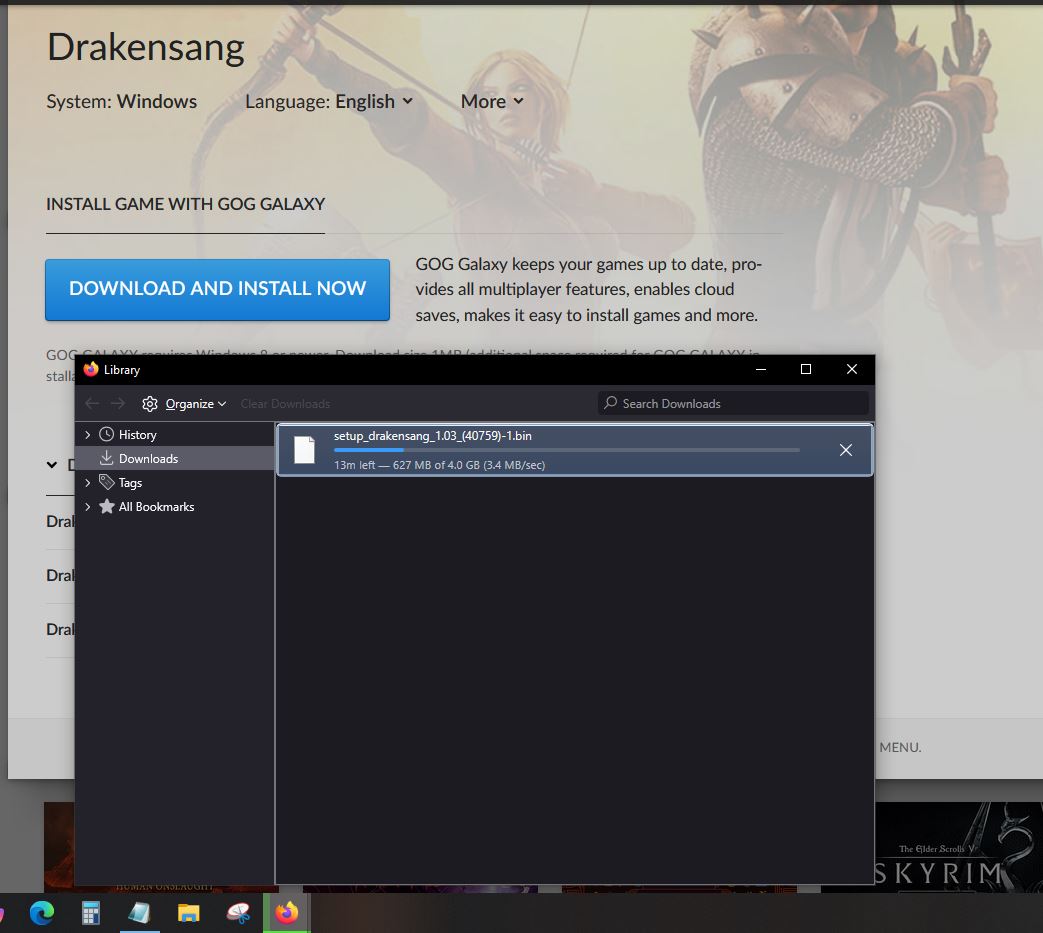1043x933 pixels.
Task: Click 'System: Windows' text on GOG page
Action: tap(122, 101)
